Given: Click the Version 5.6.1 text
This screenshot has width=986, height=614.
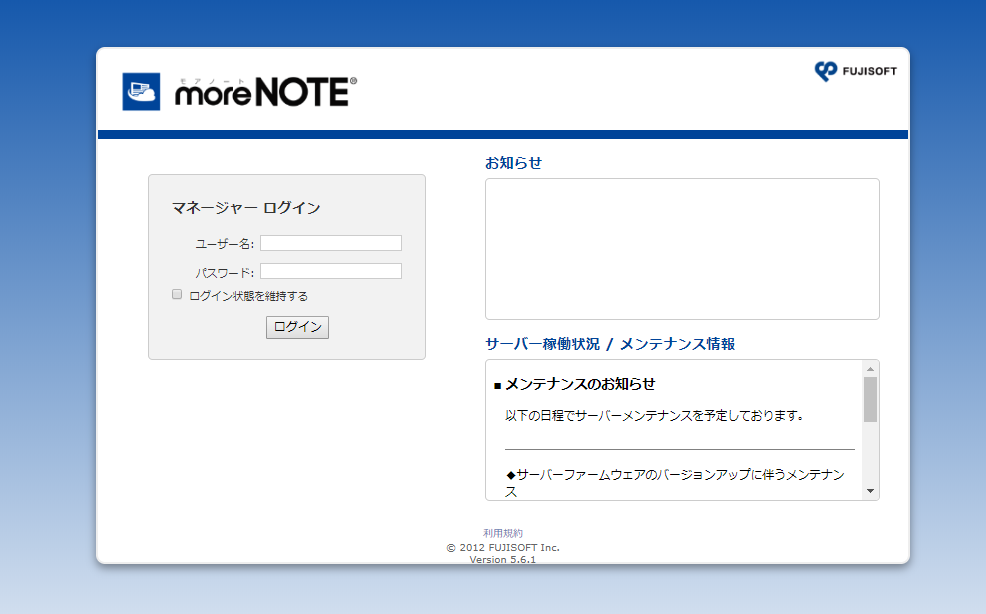Looking at the screenshot, I should (502, 559).
